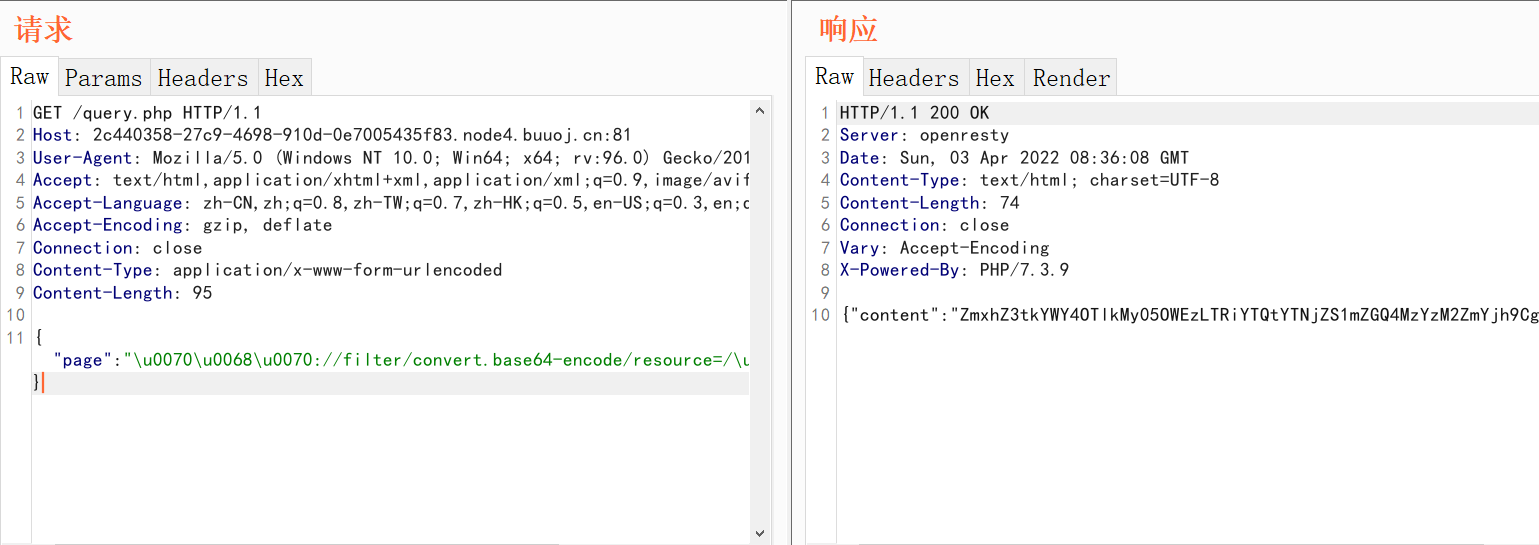This screenshot has height=545, width=1539.
Task: Open the Params tab
Action: (104, 78)
